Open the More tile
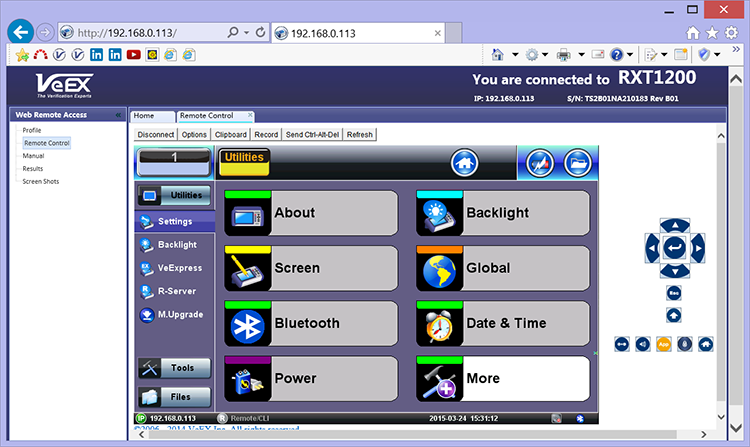The width and height of the screenshot is (750, 447). [x=503, y=379]
